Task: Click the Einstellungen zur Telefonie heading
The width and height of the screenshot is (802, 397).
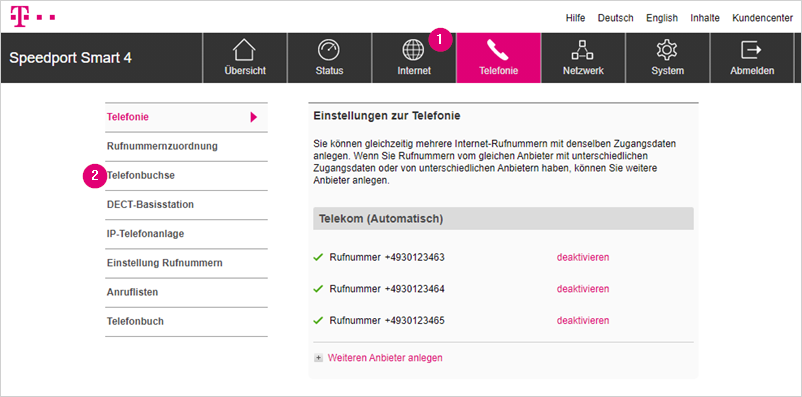Action: 387,116
